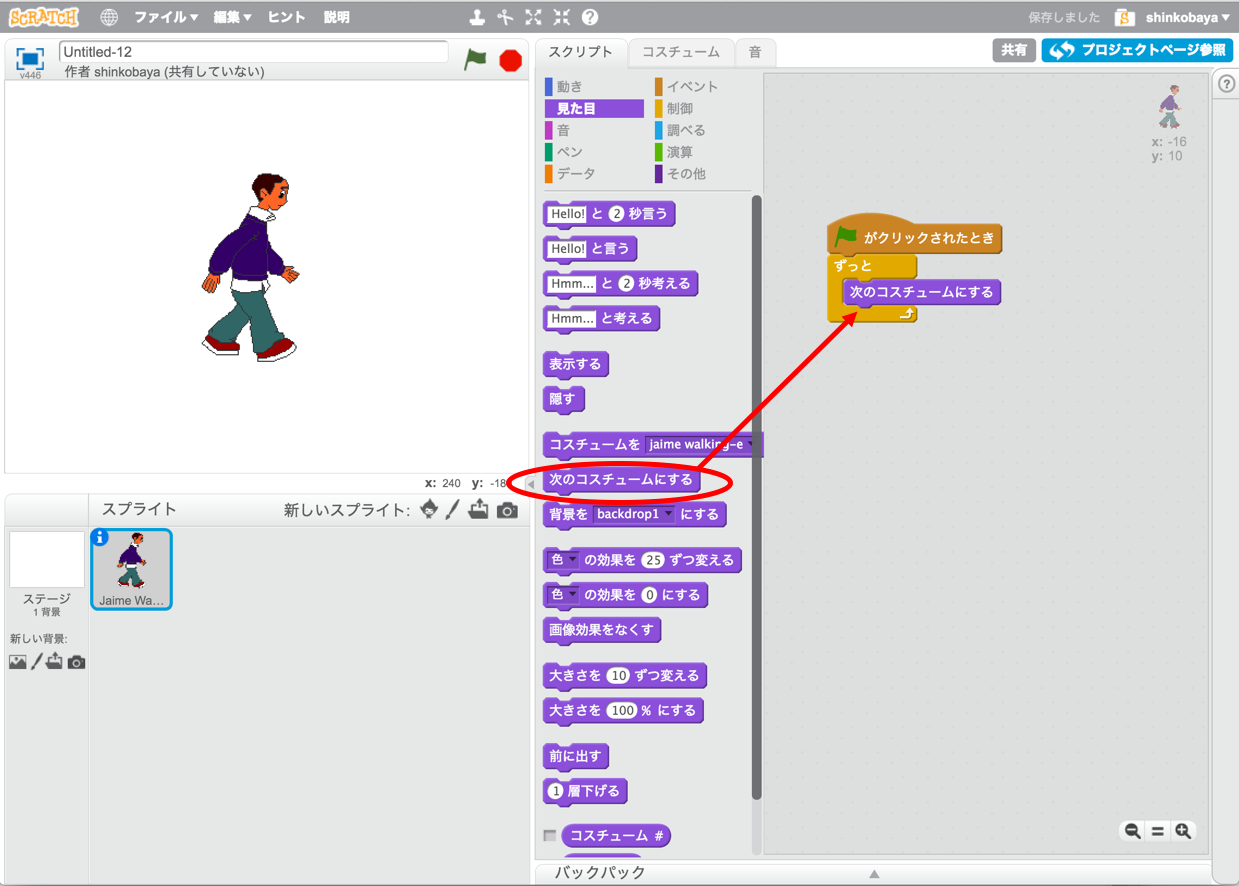The width and height of the screenshot is (1239, 886).
Task: Select the grow sprite tool
Action: click(x=534, y=17)
